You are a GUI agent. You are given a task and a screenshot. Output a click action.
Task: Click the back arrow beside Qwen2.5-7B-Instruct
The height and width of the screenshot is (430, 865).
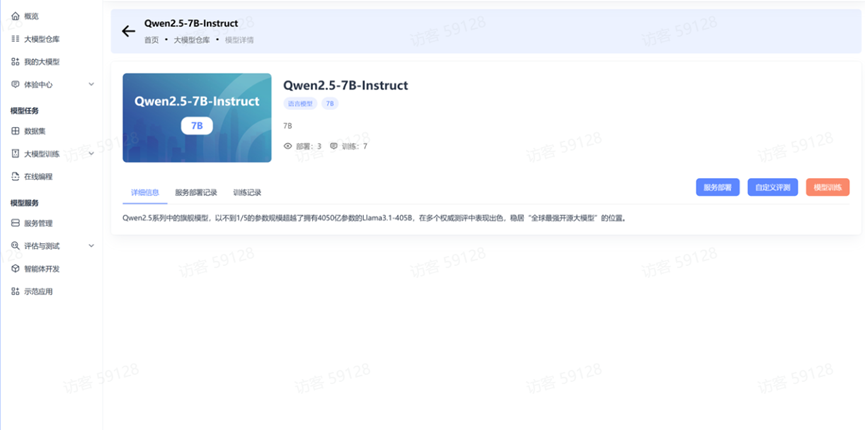click(129, 31)
